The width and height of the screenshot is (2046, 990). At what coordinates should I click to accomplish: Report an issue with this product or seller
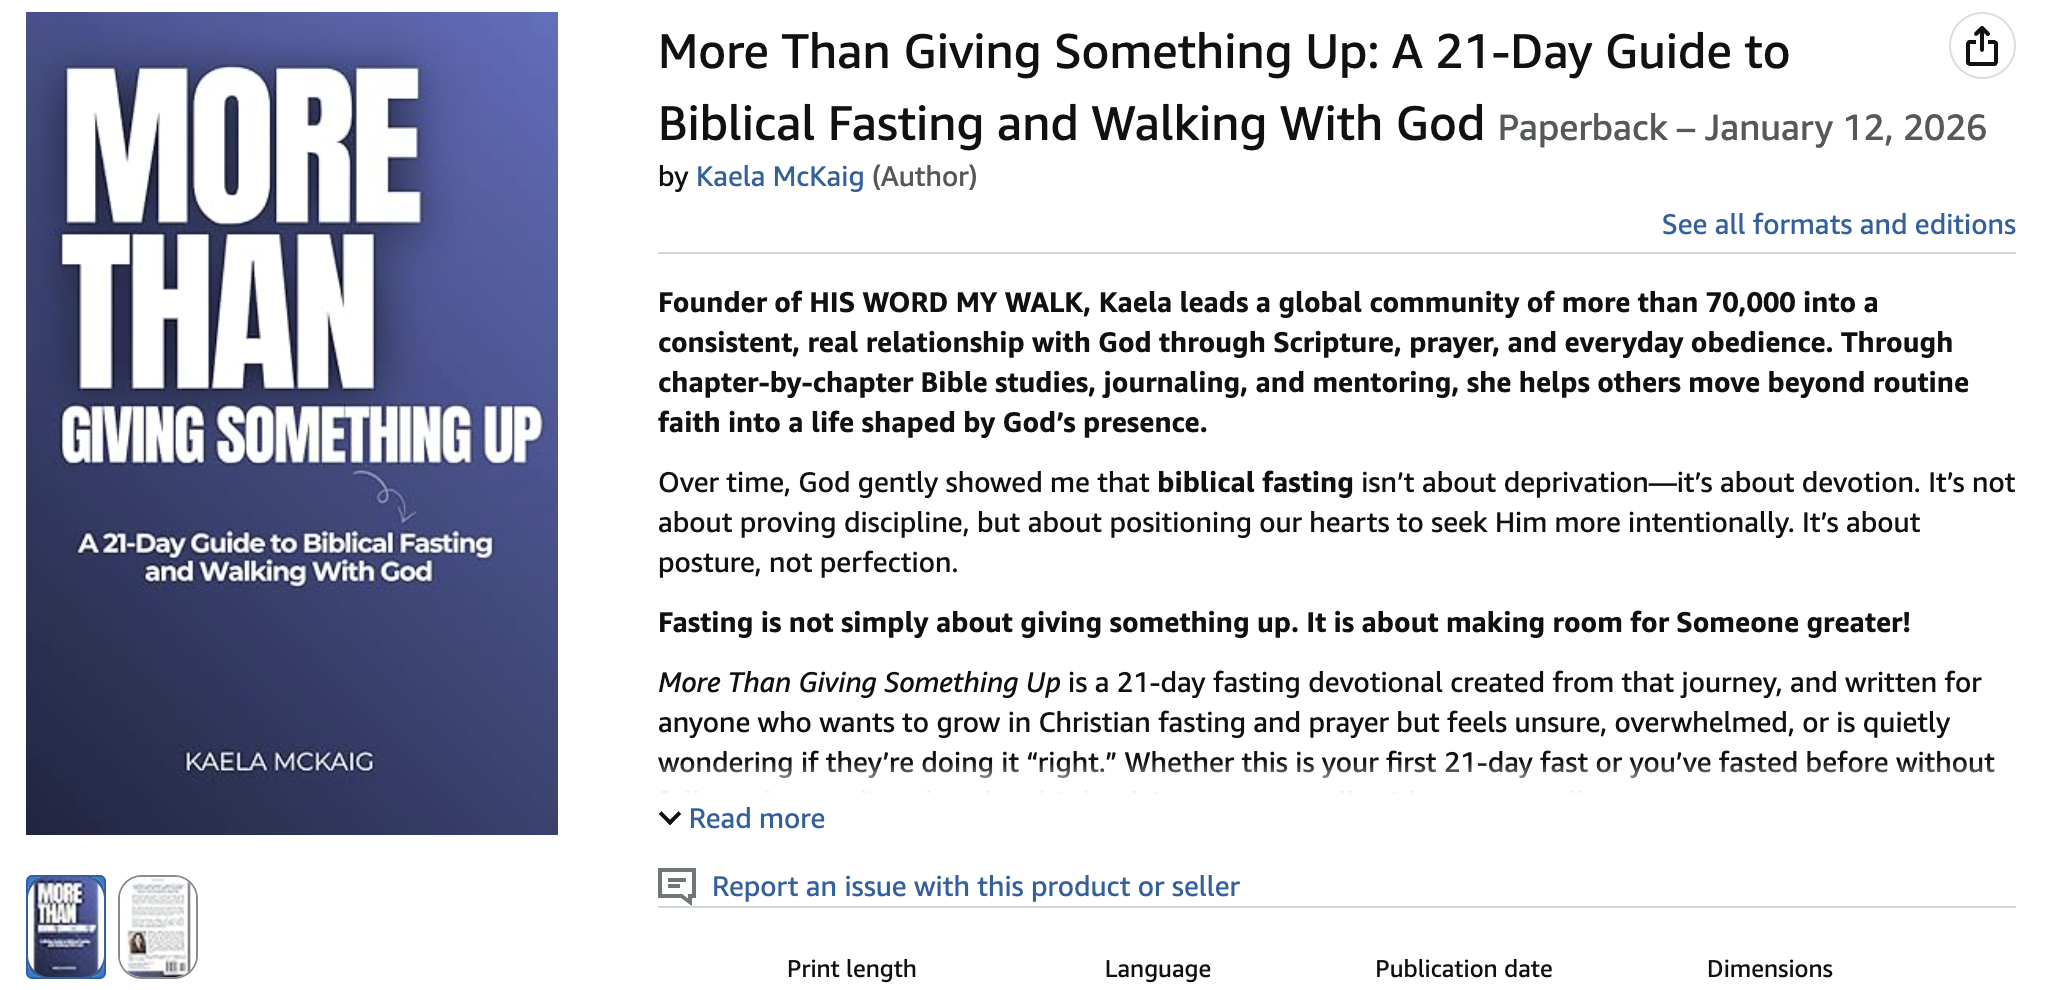point(975,886)
